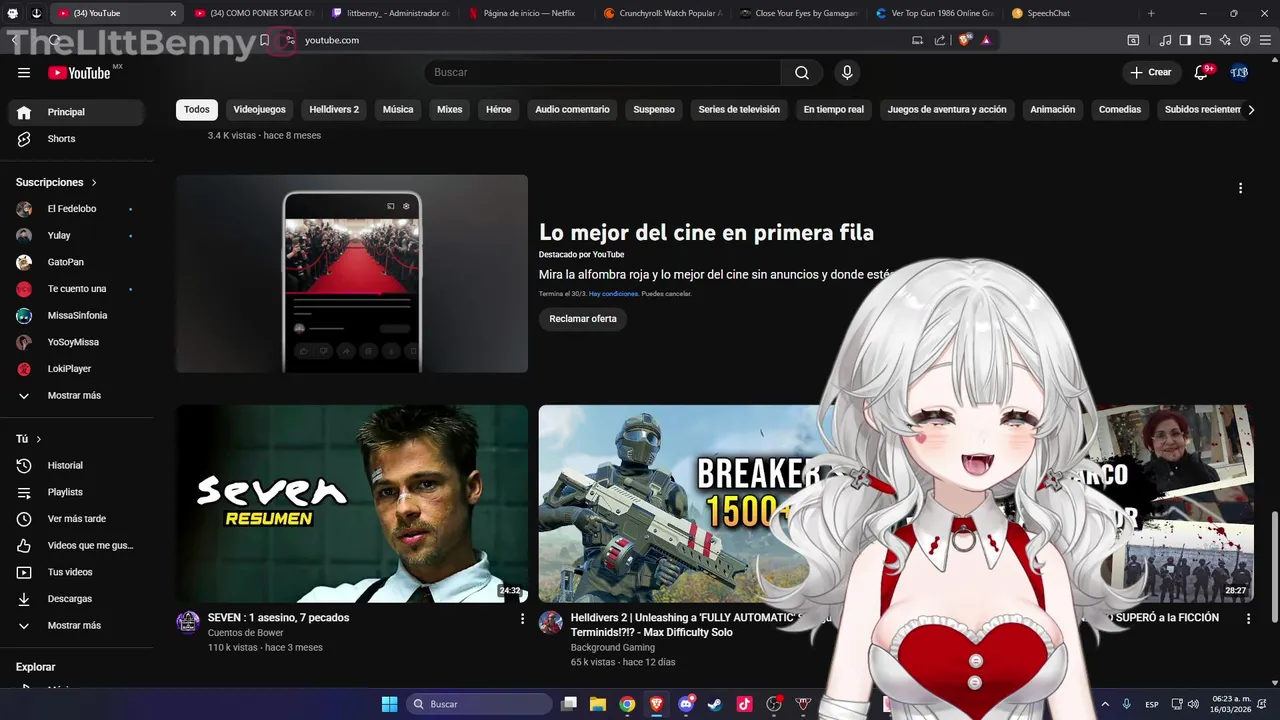
Task: Open Brave playlist music note icon
Action: pyautogui.click(x=1165, y=40)
